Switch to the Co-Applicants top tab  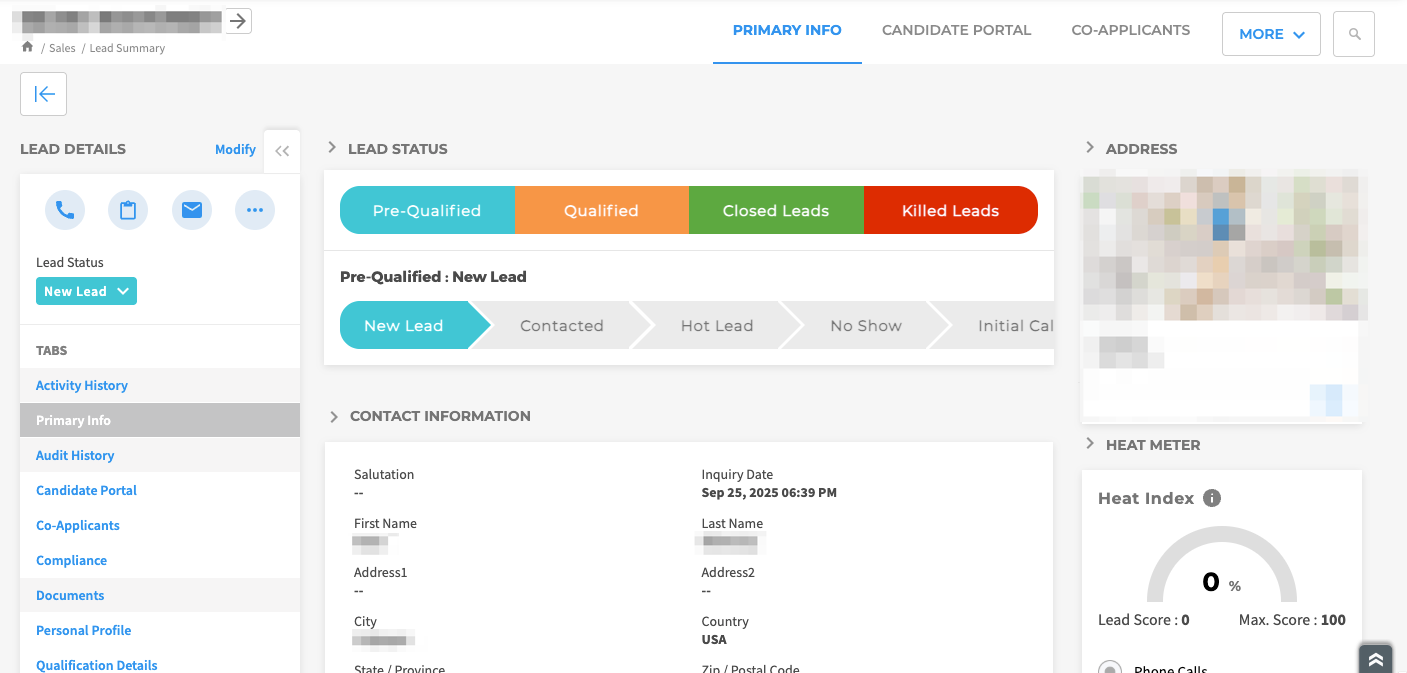1131,31
